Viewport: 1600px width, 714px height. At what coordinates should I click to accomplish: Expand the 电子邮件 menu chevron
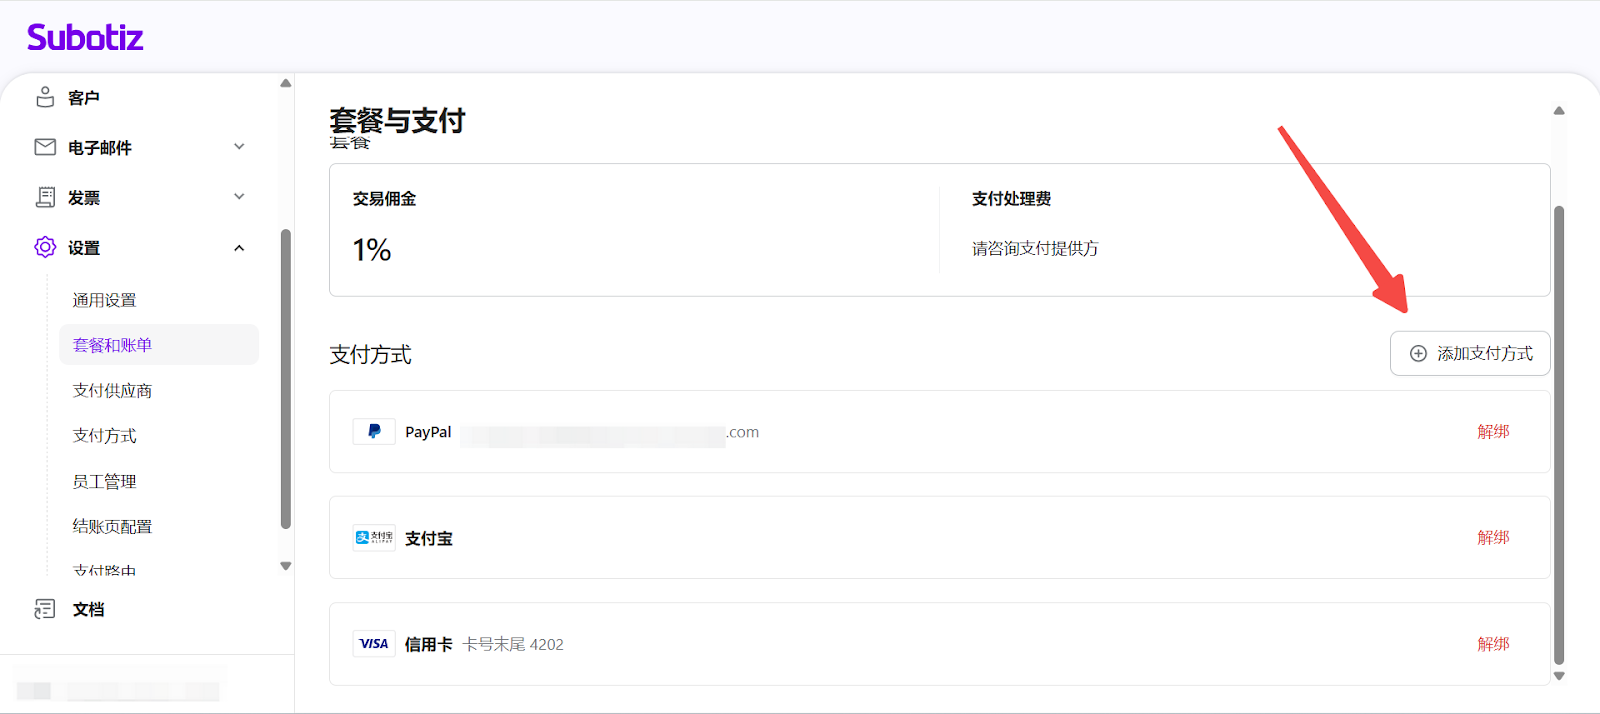(239, 147)
